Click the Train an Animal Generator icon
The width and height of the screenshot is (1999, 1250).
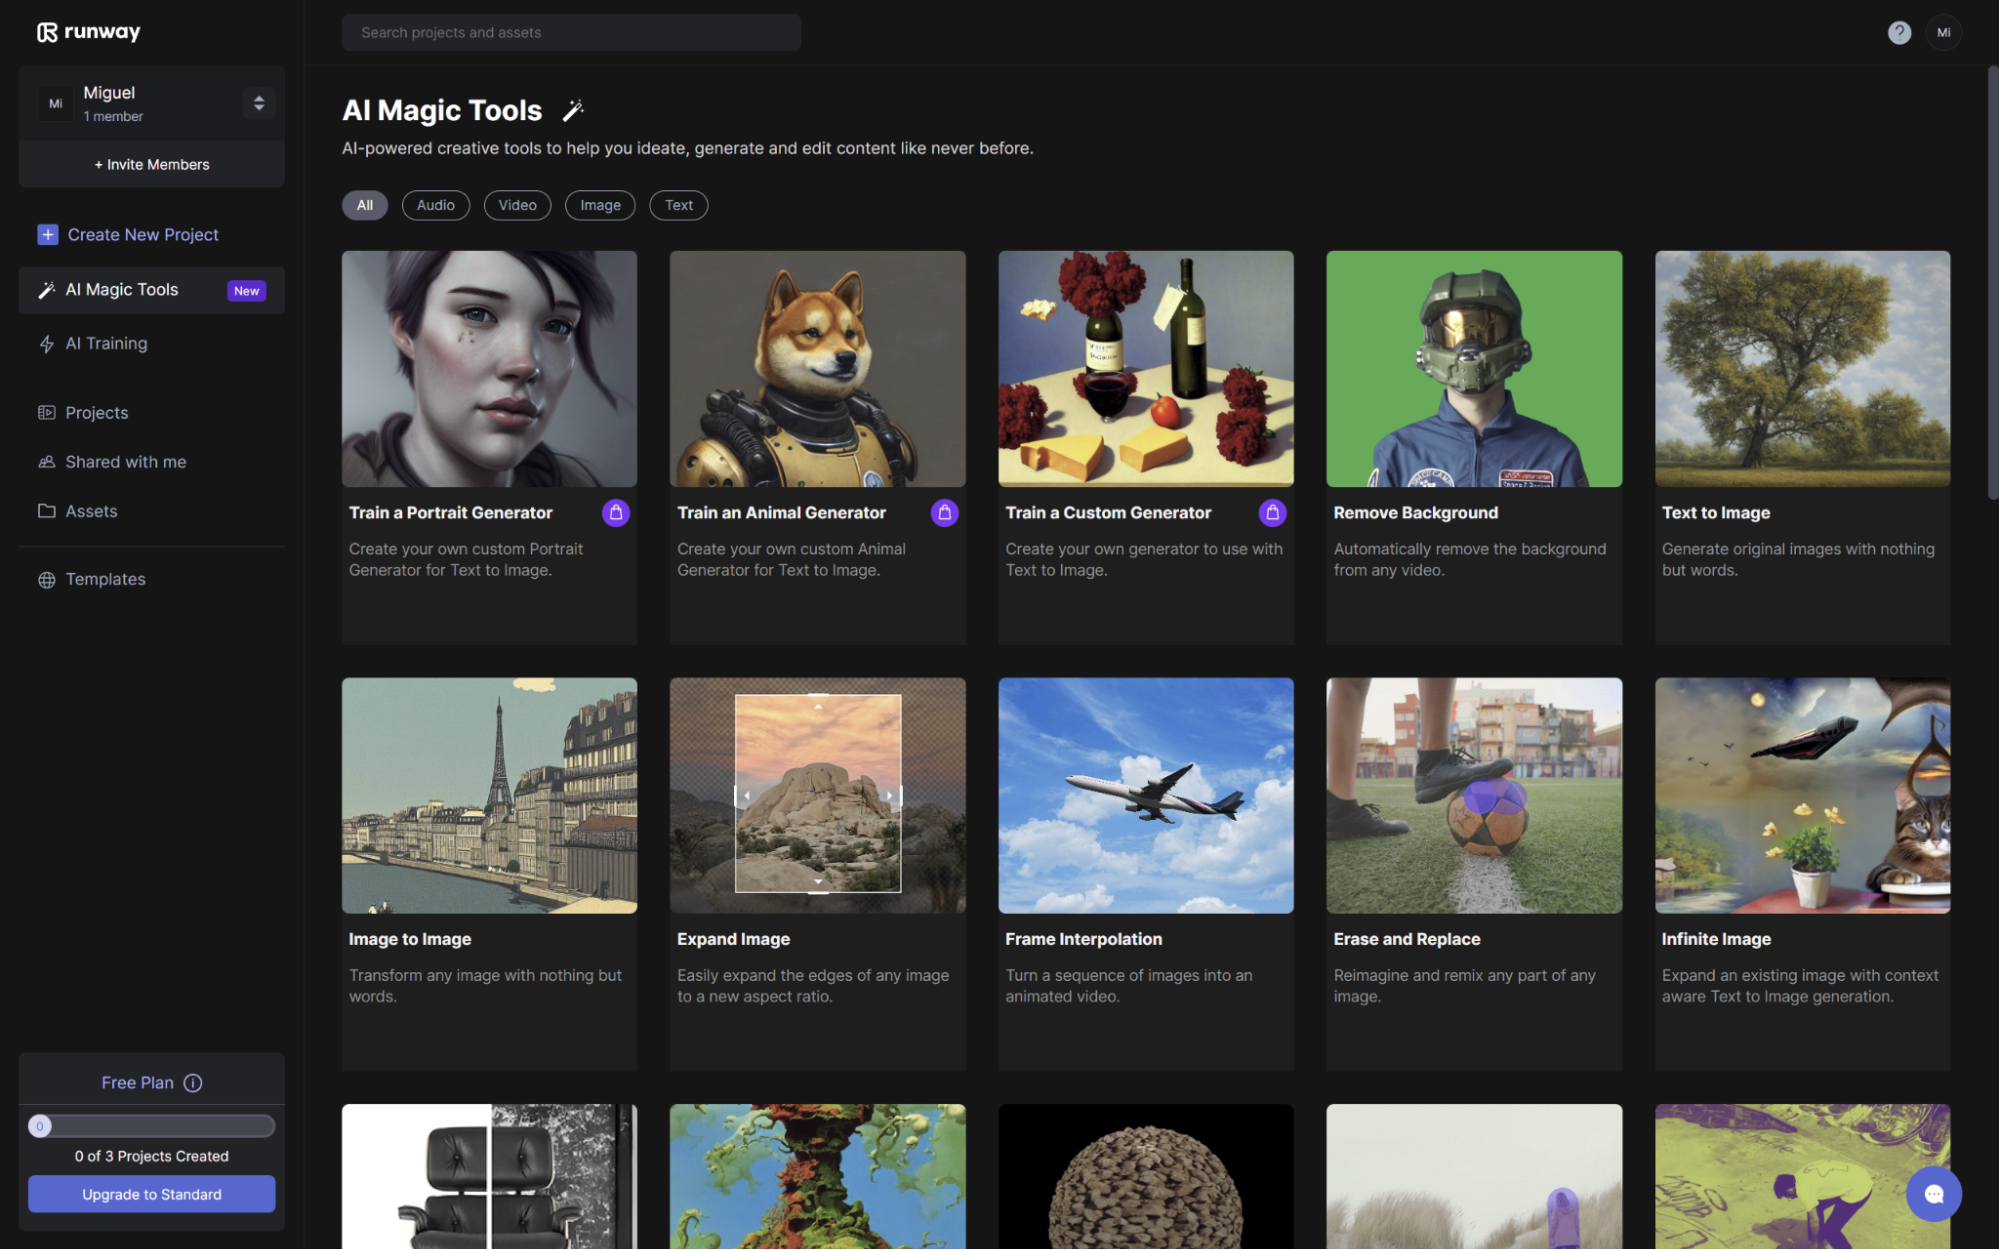pos(818,369)
